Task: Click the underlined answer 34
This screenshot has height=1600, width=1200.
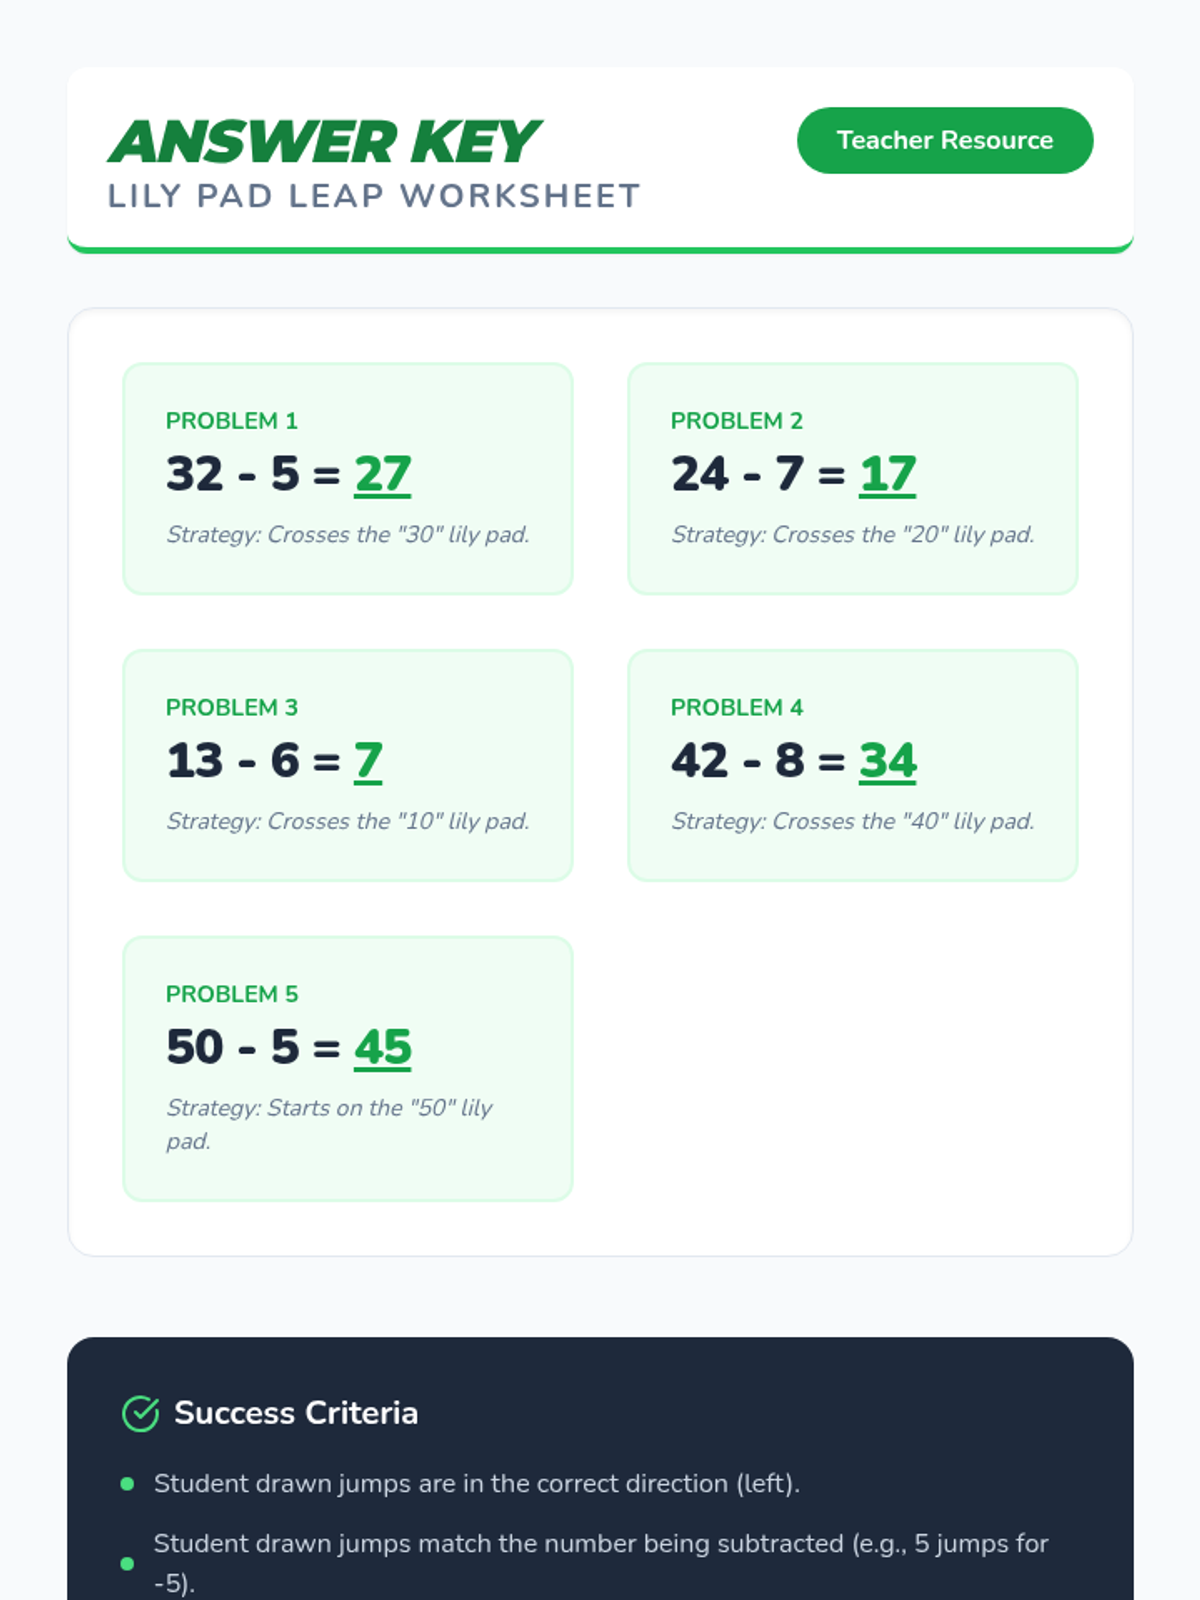Action: click(887, 761)
